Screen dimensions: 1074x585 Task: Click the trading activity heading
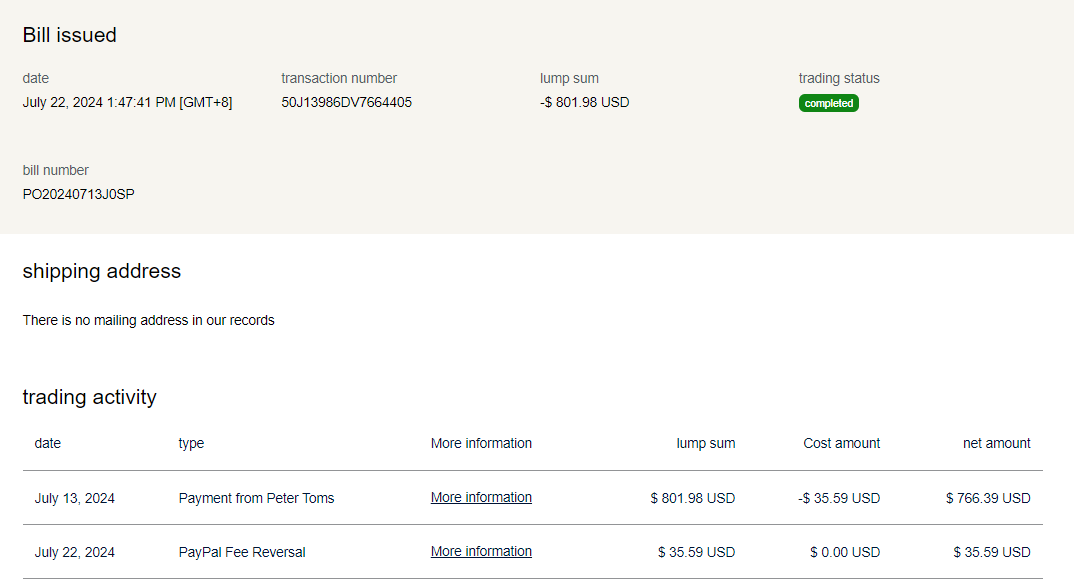89,397
